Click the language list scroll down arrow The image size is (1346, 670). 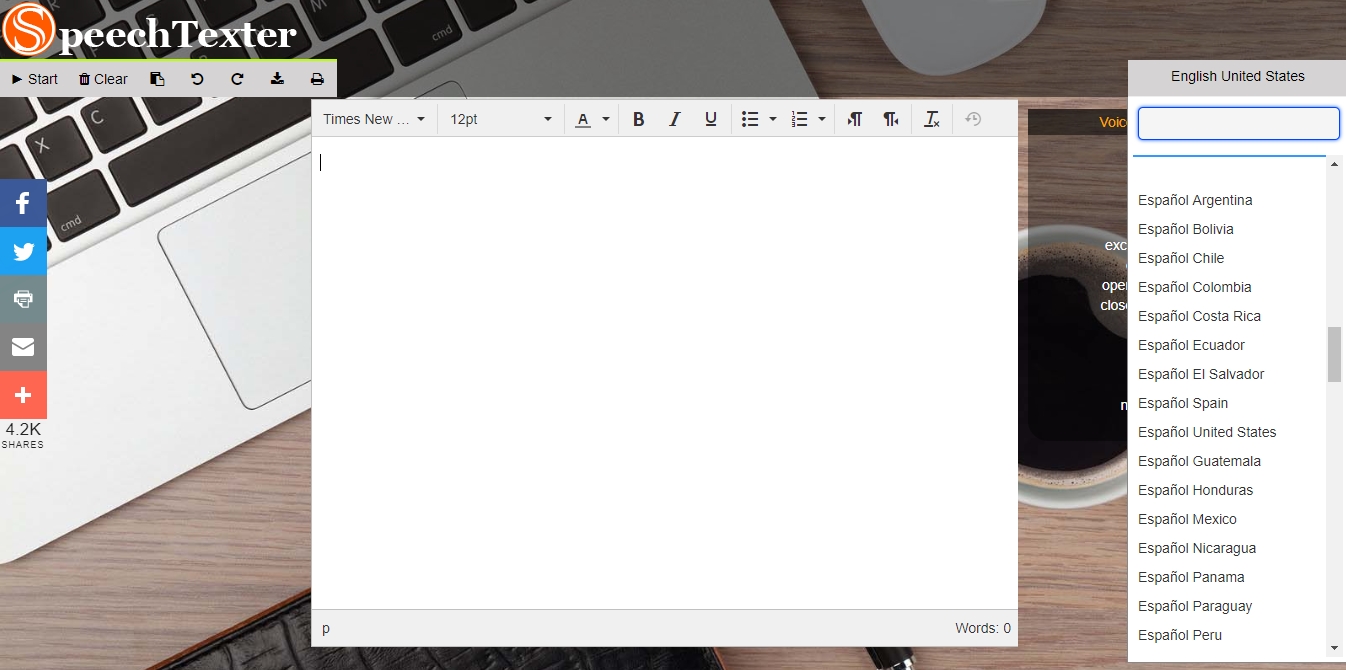click(x=1334, y=648)
